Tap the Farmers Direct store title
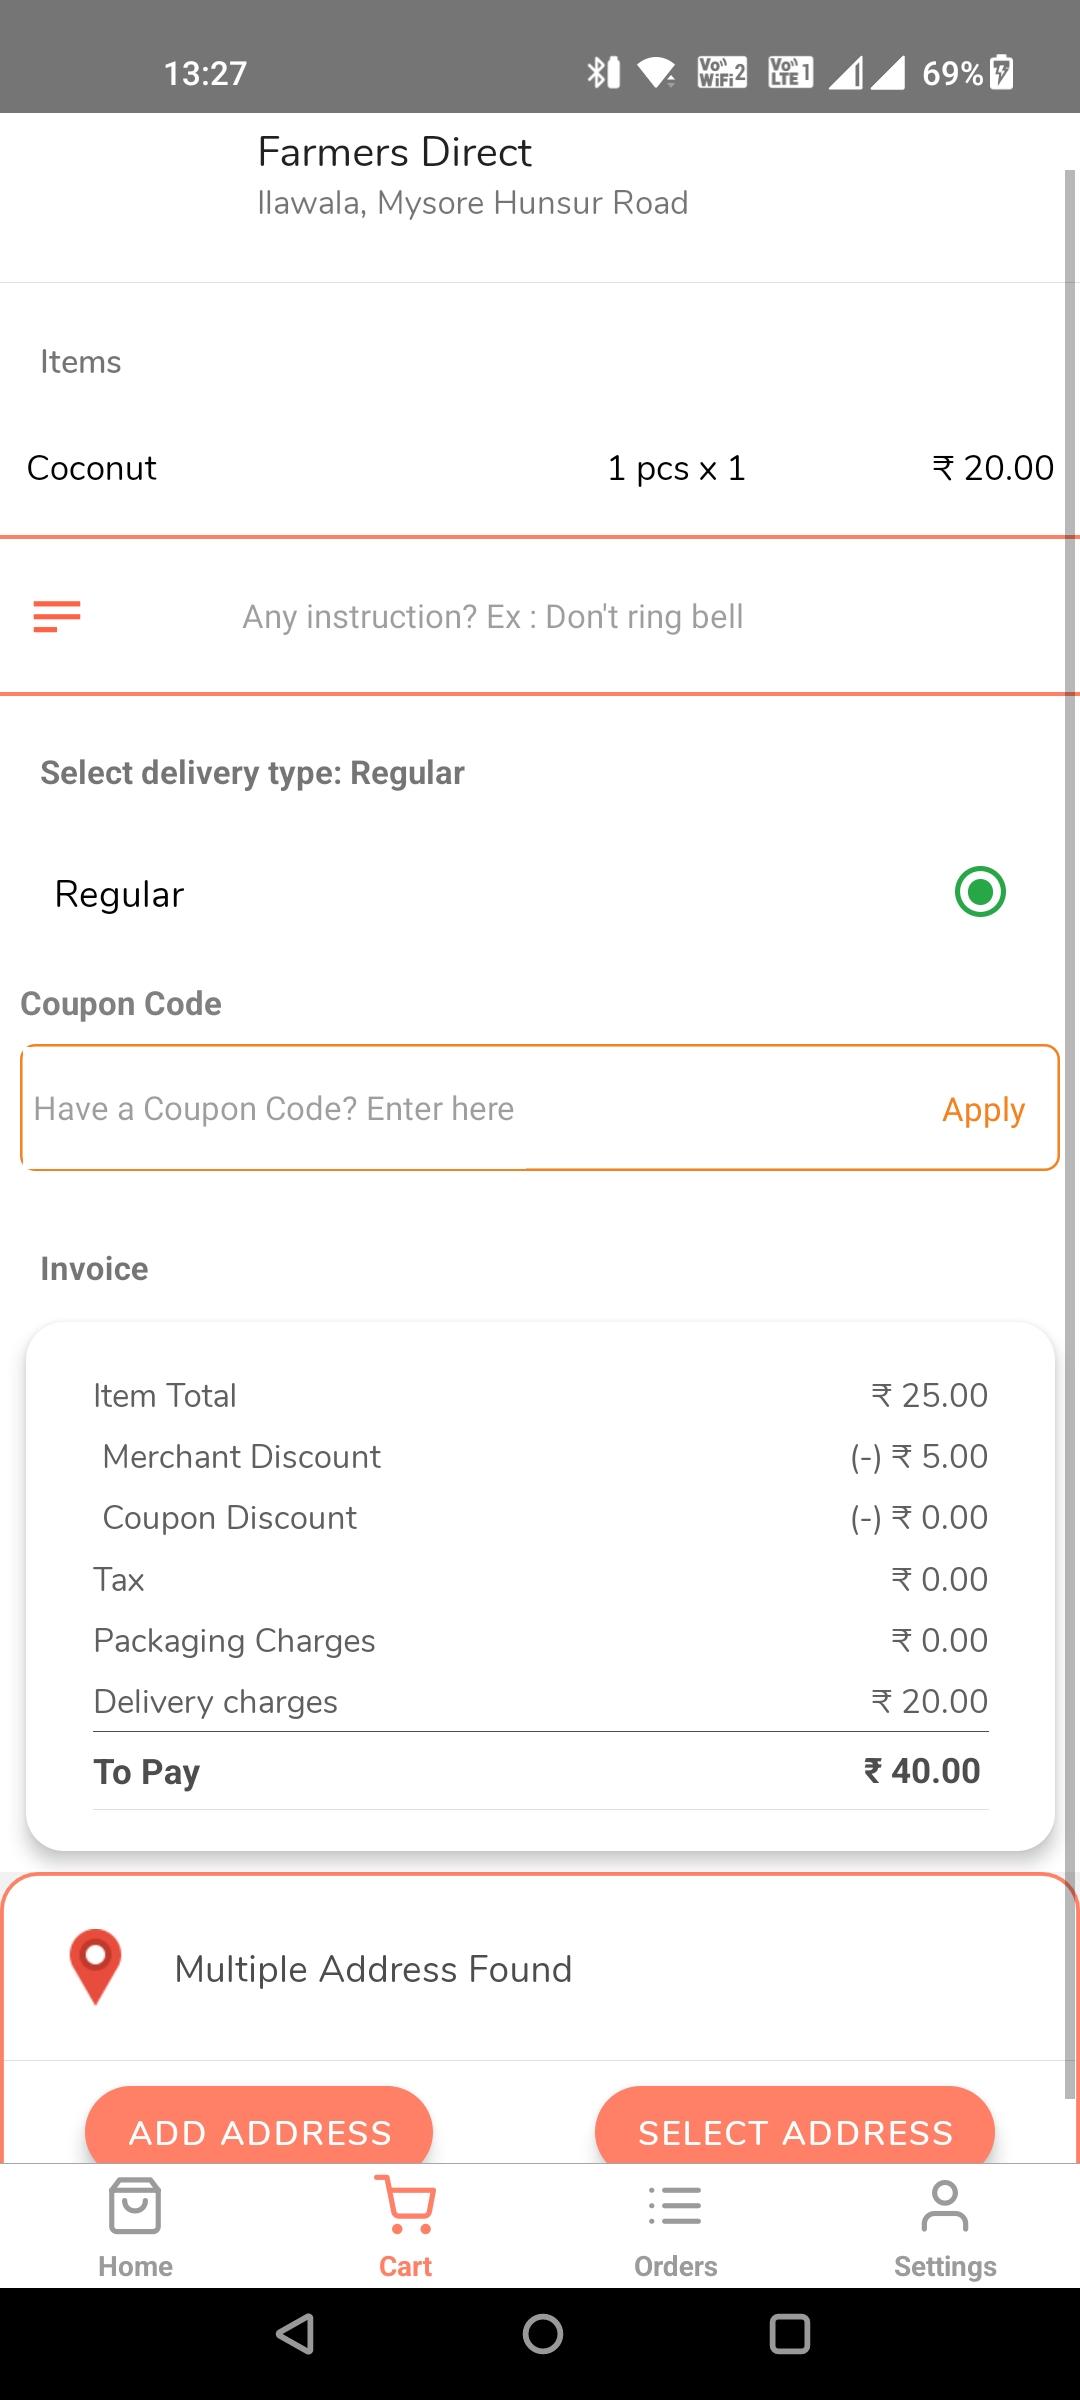Image resolution: width=1080 pixels, height=2400 pixels. 395,152
